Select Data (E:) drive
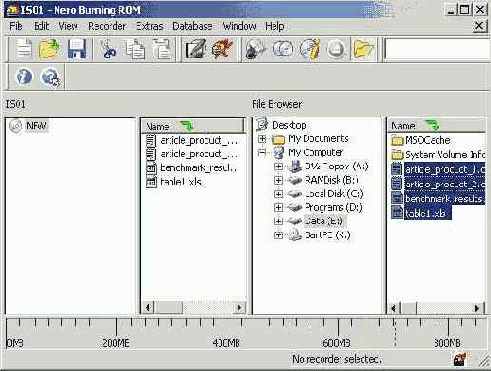The width and height of the screenshot is (491, 371). tap(323, 221)
